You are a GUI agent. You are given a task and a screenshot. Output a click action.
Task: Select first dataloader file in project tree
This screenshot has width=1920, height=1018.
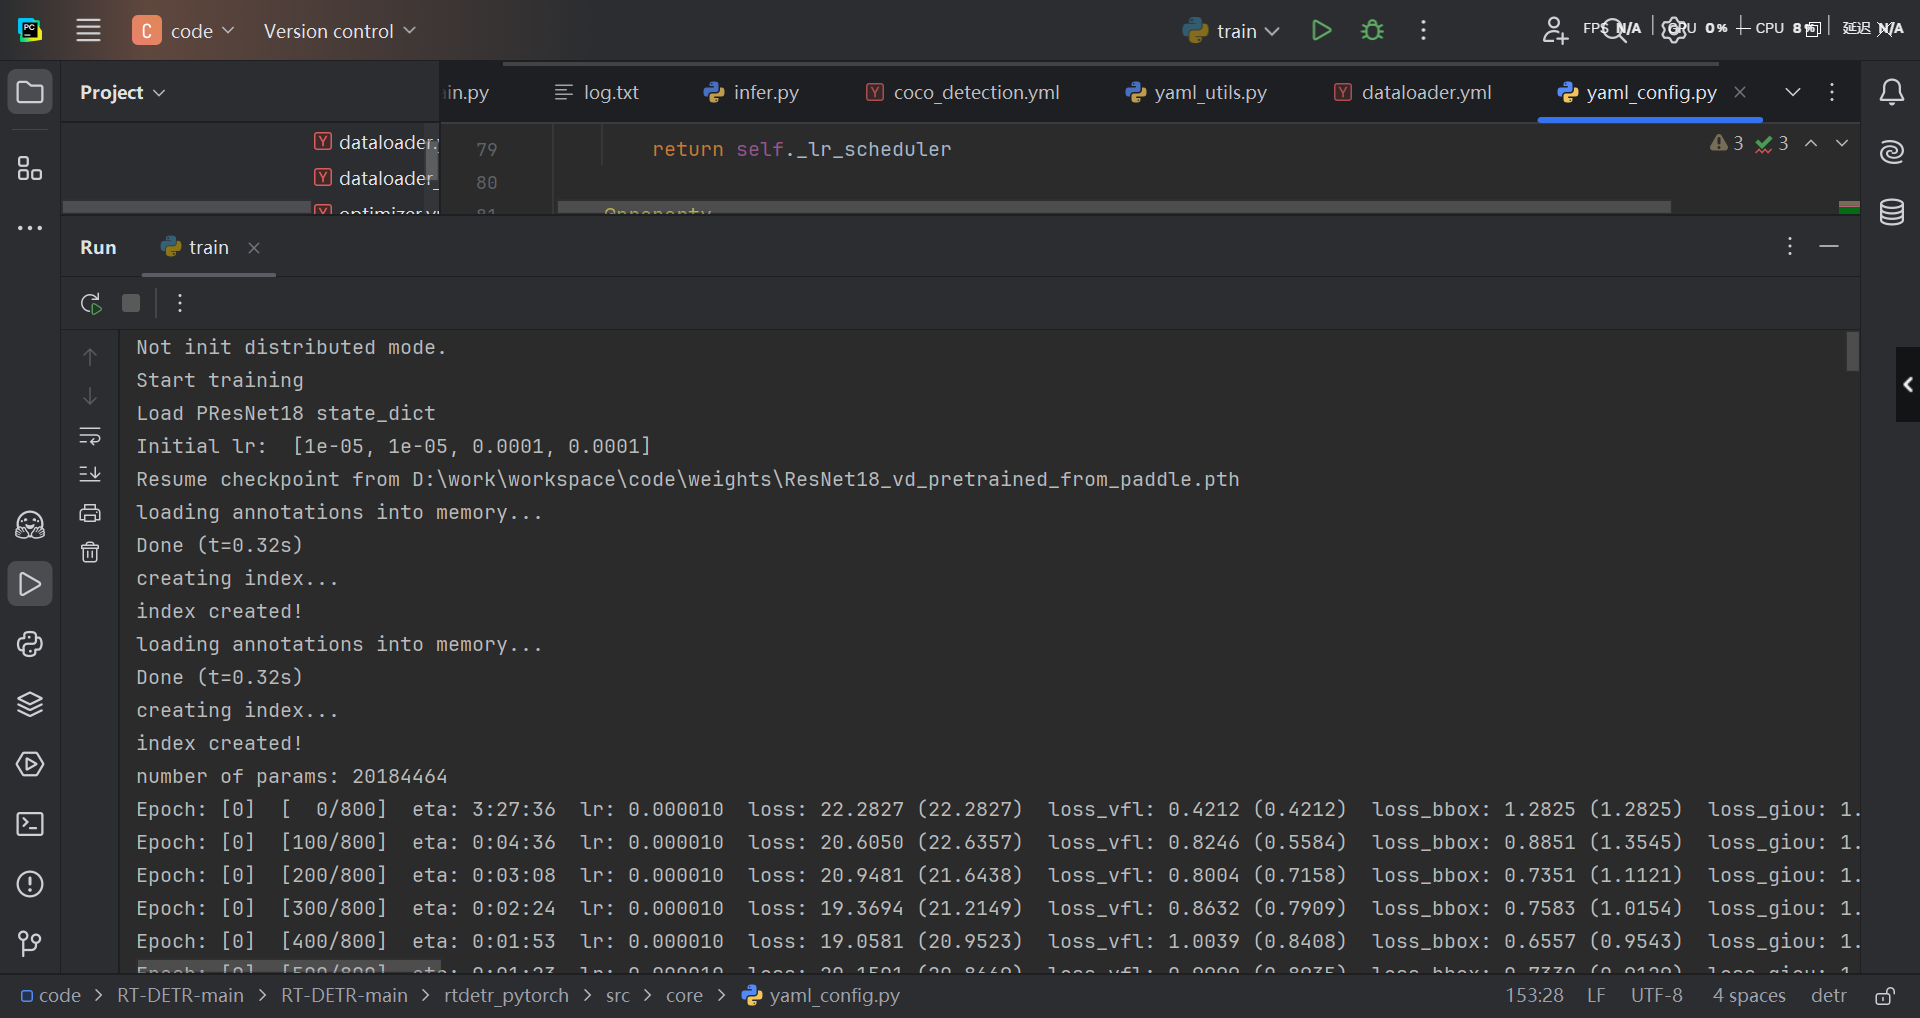click(x=375, y=142)
